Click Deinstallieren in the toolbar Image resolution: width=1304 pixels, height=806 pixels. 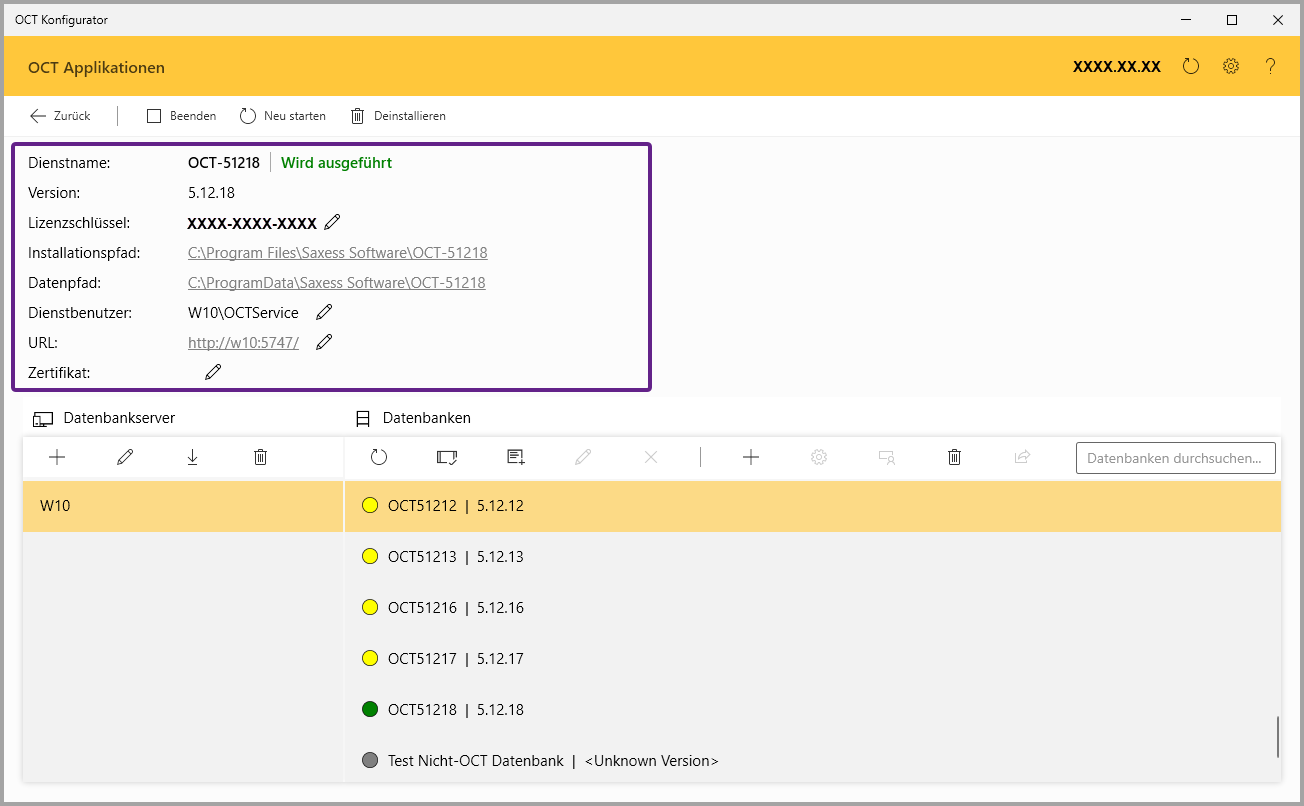(x=398, y=116)
